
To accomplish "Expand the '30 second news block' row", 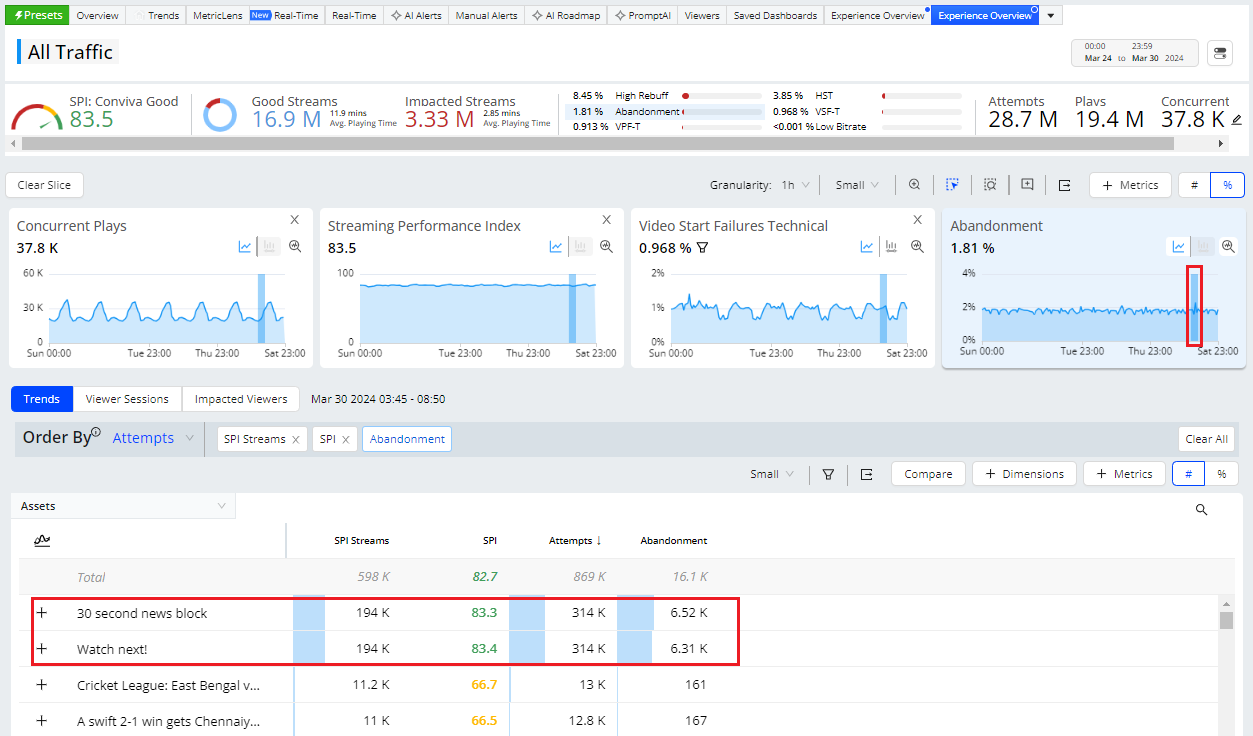I will 42,613.
